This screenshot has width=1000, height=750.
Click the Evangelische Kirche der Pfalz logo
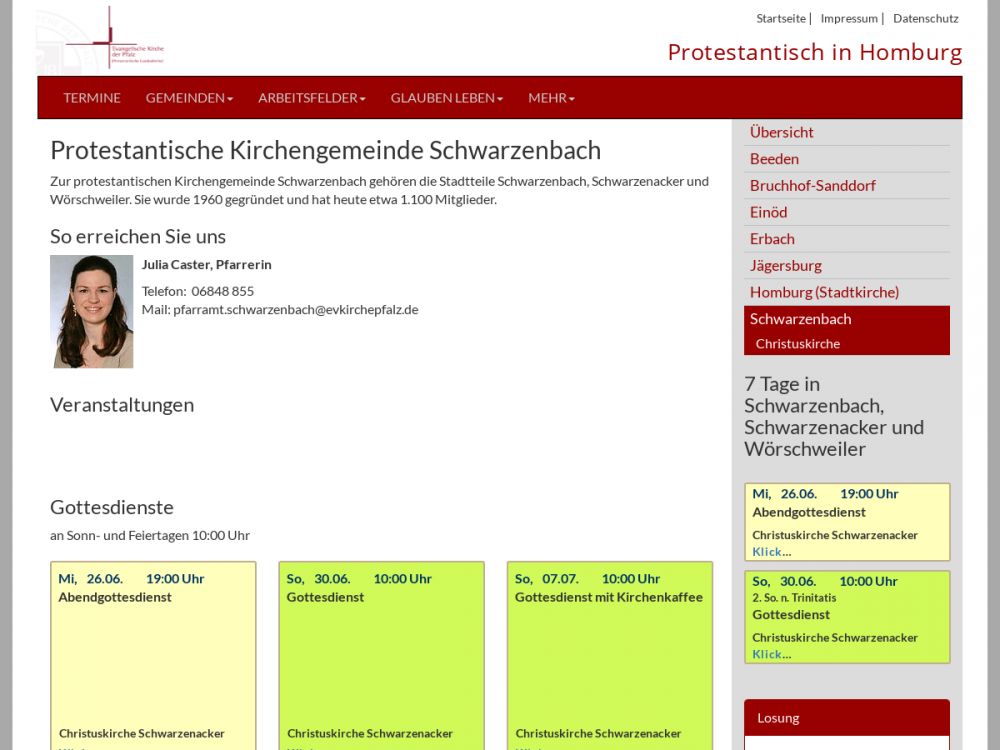101,40
